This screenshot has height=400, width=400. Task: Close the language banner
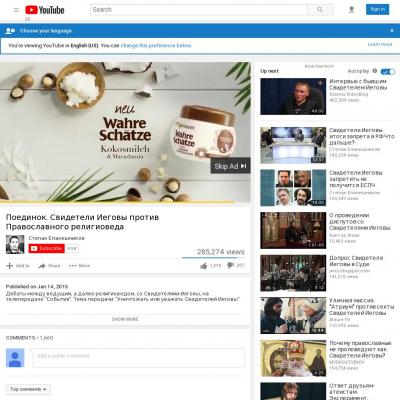[392, 30]
